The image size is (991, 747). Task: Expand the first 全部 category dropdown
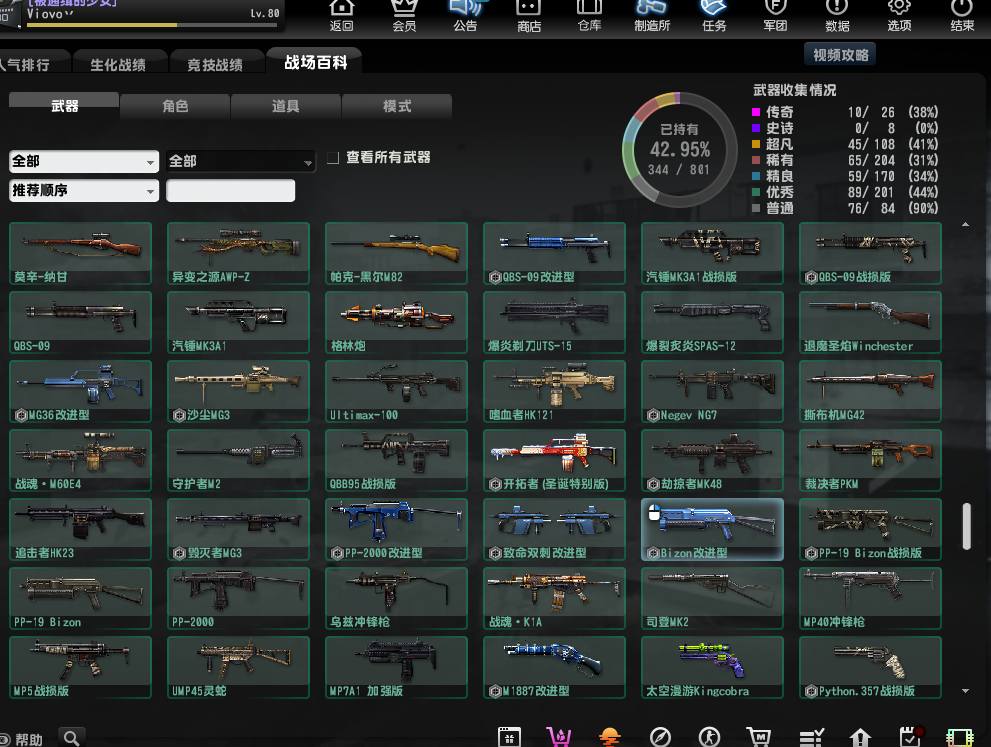[x=84, y=161]
